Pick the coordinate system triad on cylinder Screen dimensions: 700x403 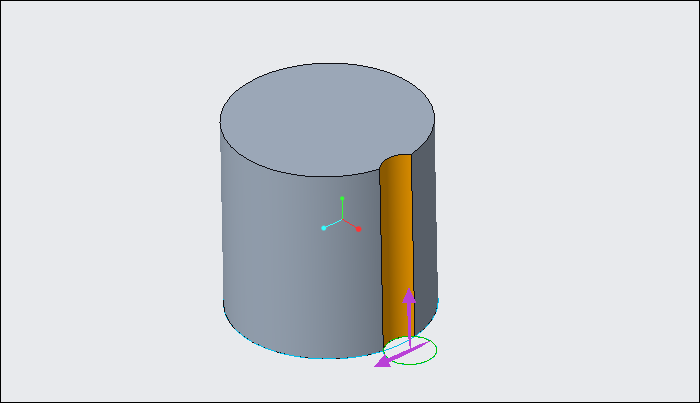pos(342,215)
